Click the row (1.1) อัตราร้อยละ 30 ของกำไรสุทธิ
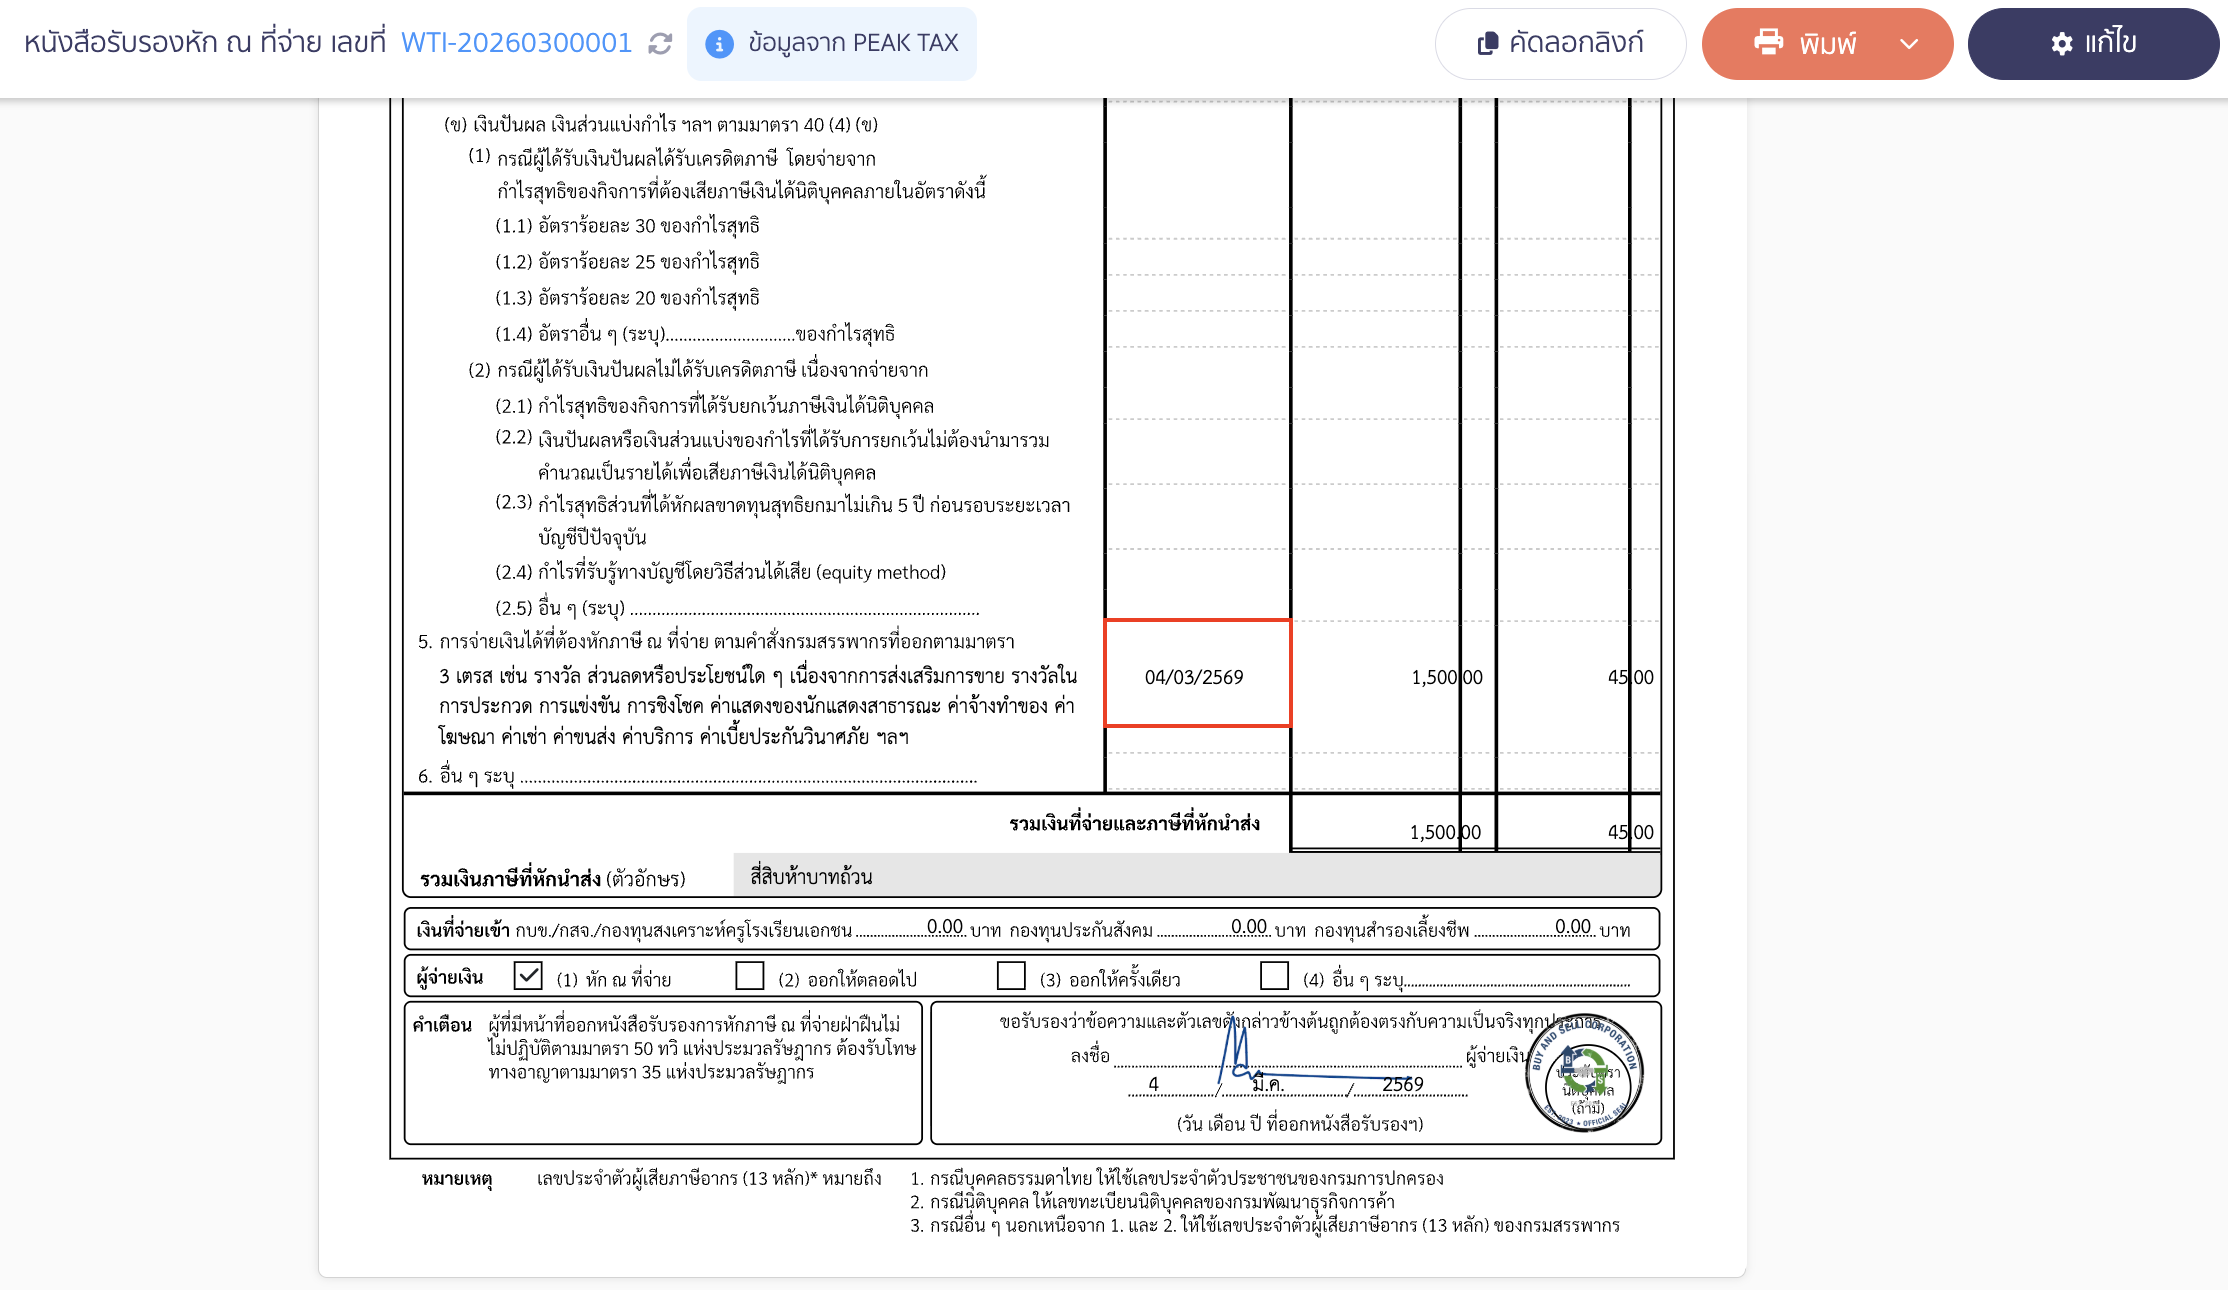 [627, 226]
